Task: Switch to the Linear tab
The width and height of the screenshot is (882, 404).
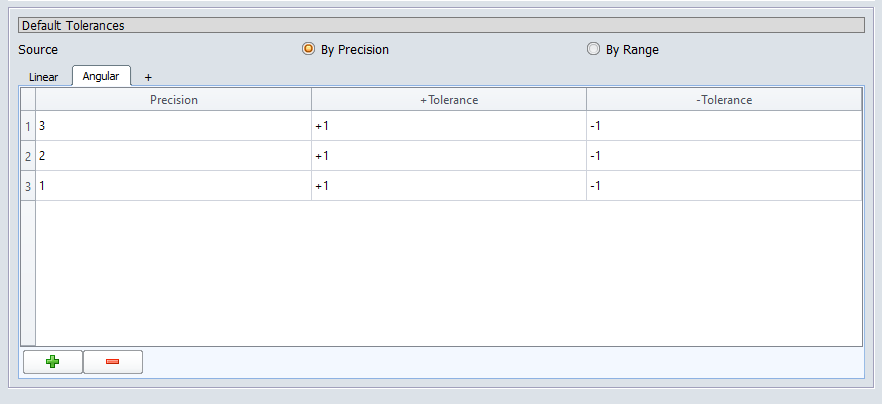Action: (44, 77)
